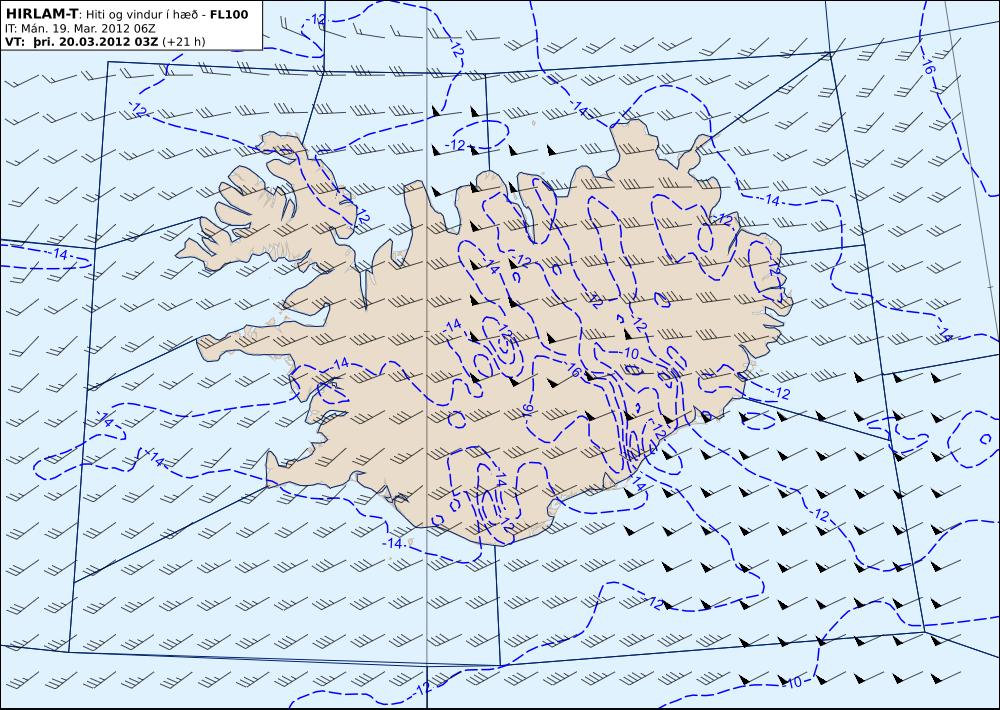The width and height of the screenshot is (1000, 710).
Task: Select the 'Hiti og vindur í hæð' caption
Action: [142, 14]
